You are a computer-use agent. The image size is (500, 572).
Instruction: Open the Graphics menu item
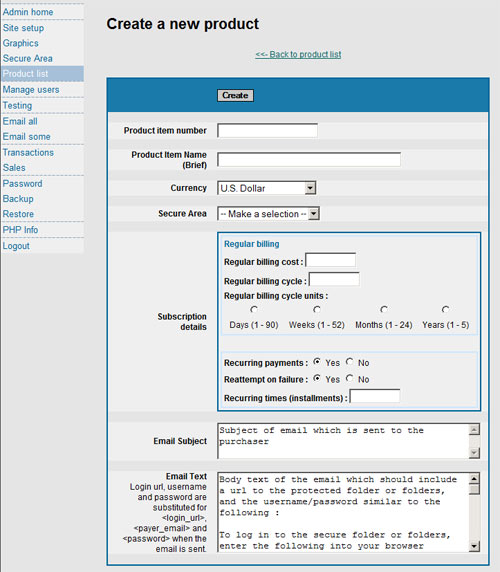20,43
